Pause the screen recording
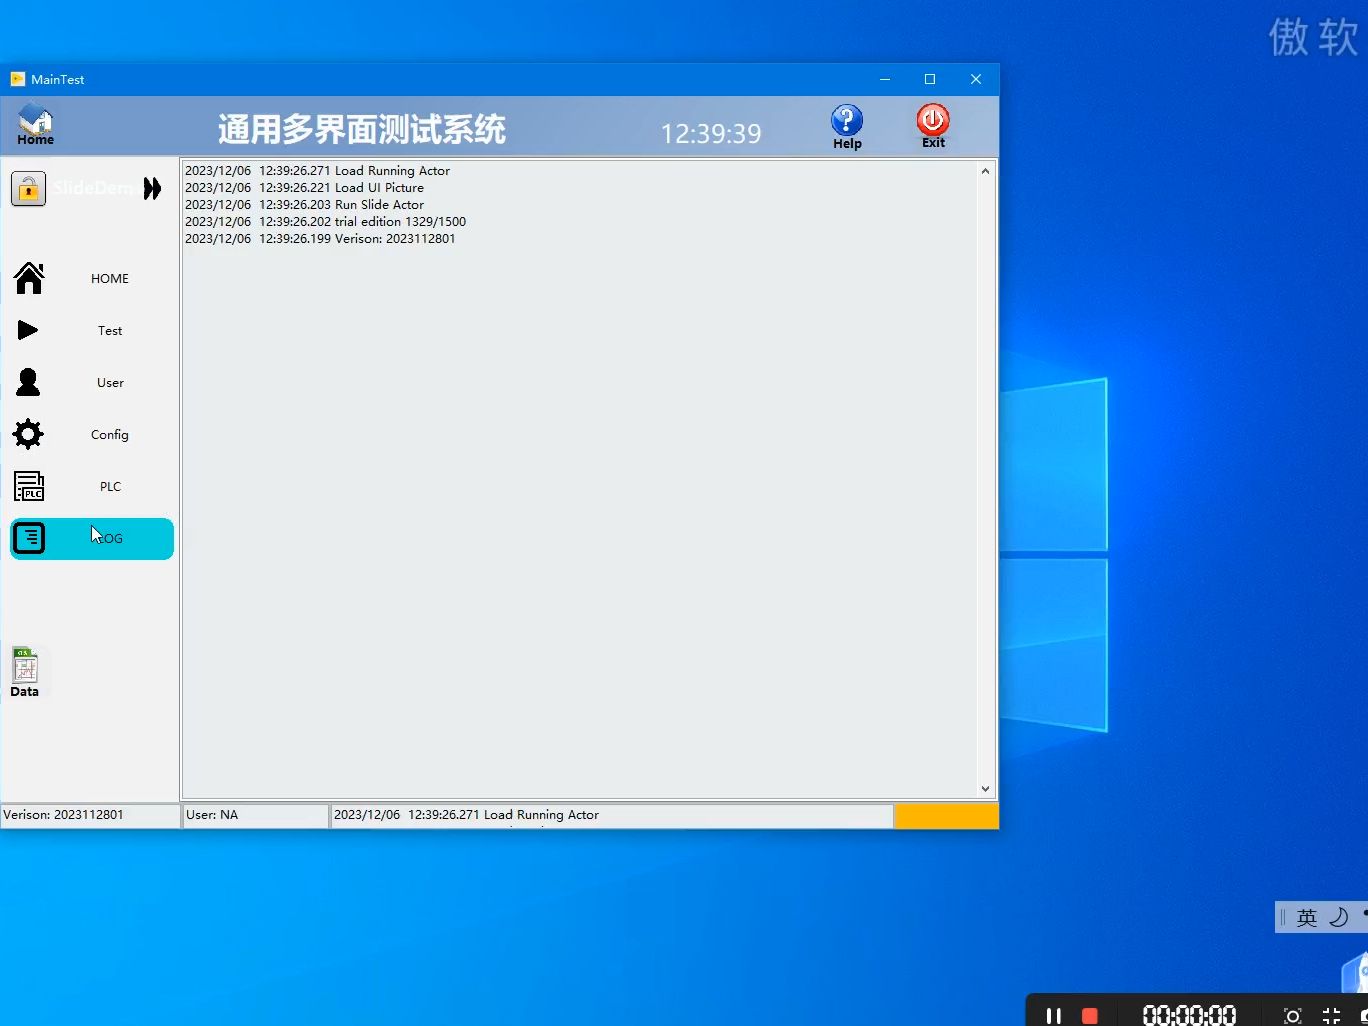 pos(1053,1015)
